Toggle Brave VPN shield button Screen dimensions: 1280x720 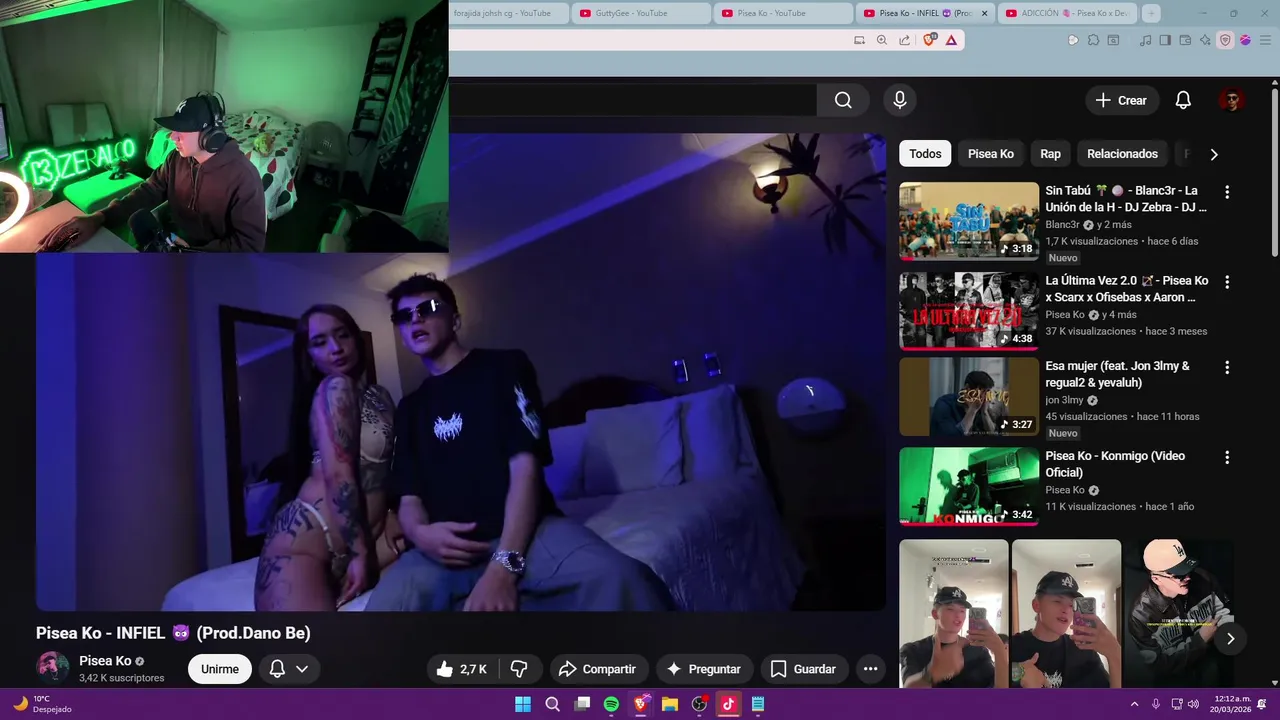click(1225, 40)
